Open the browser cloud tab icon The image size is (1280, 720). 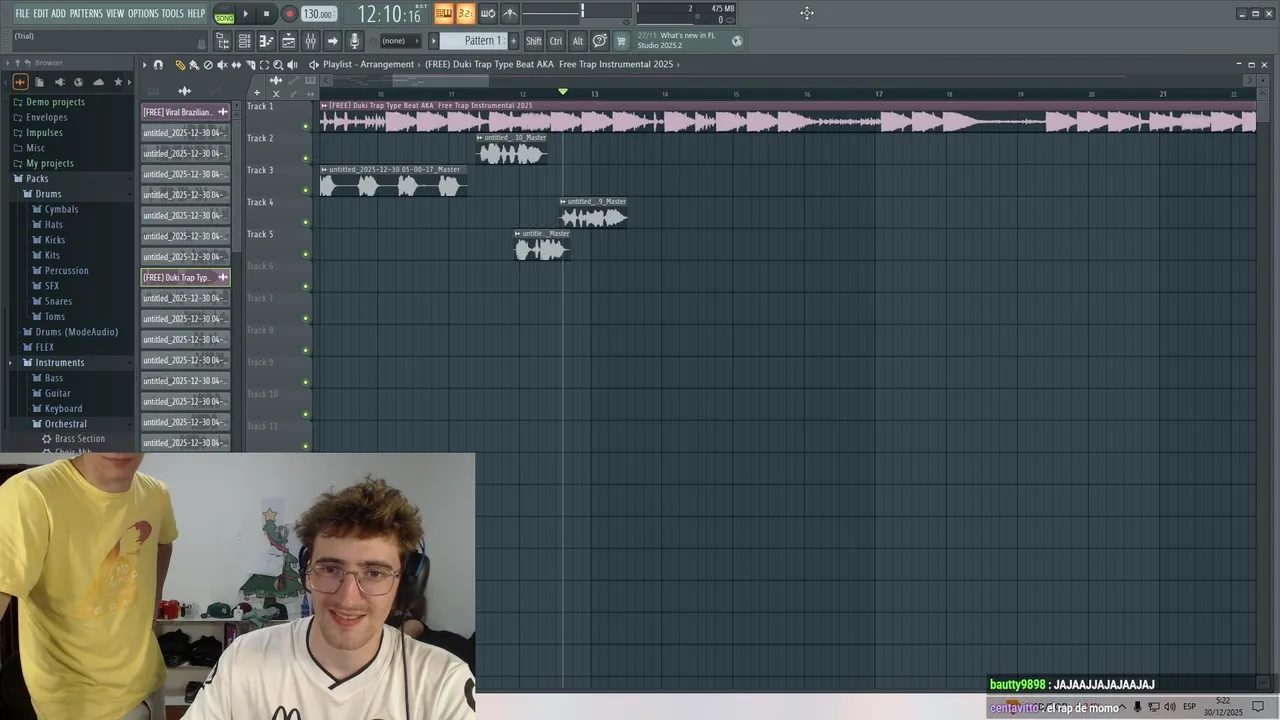click(x=98, y=82)
